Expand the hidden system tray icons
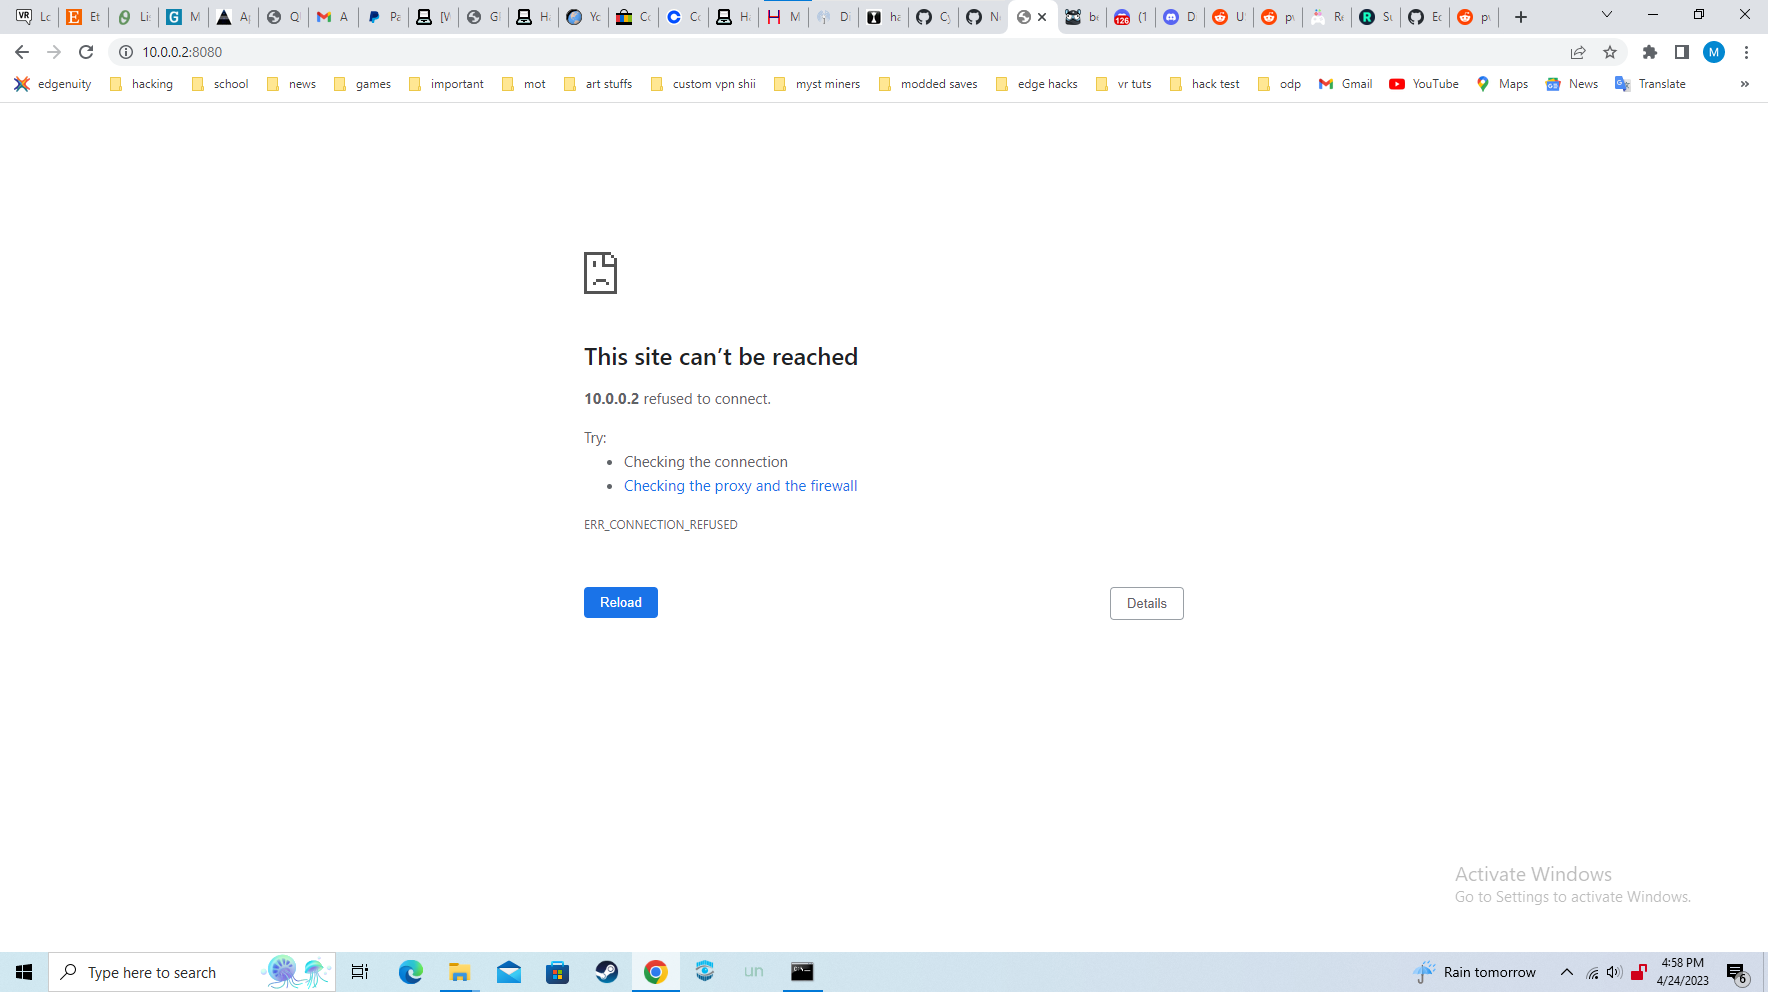Viewport: 1768px width, 992px height. [x=1566, y=971]
